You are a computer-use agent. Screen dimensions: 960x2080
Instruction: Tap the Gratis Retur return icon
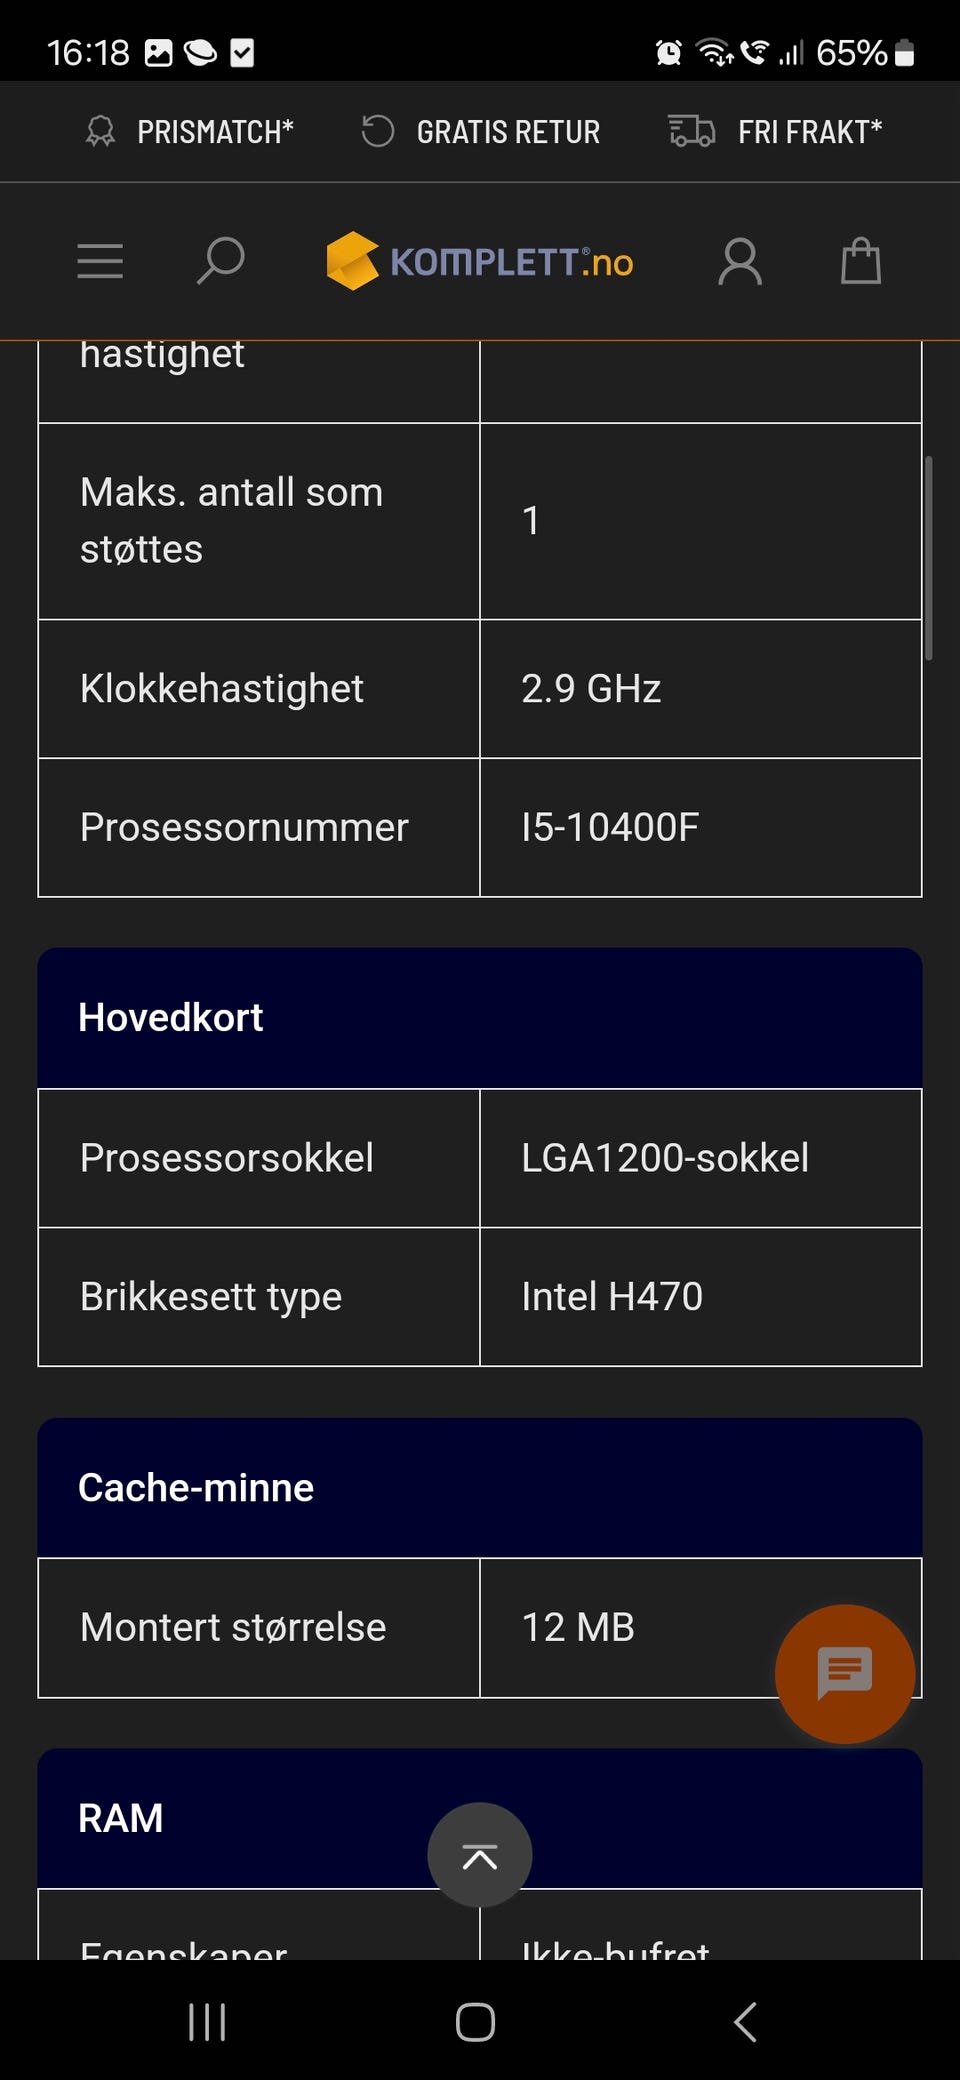pos(378,131)
